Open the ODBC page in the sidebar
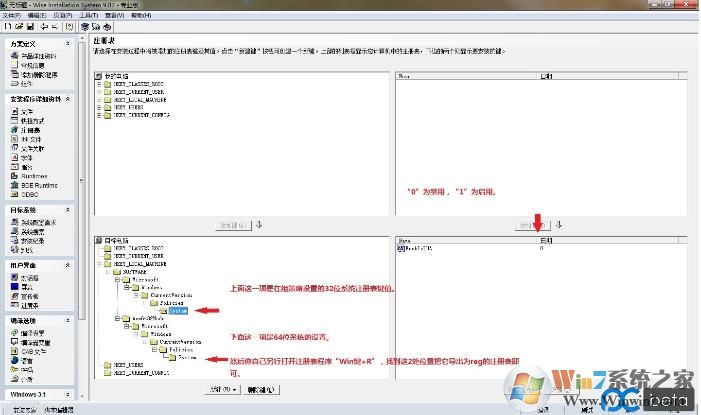701x415 pixels. tap(25, 195)
